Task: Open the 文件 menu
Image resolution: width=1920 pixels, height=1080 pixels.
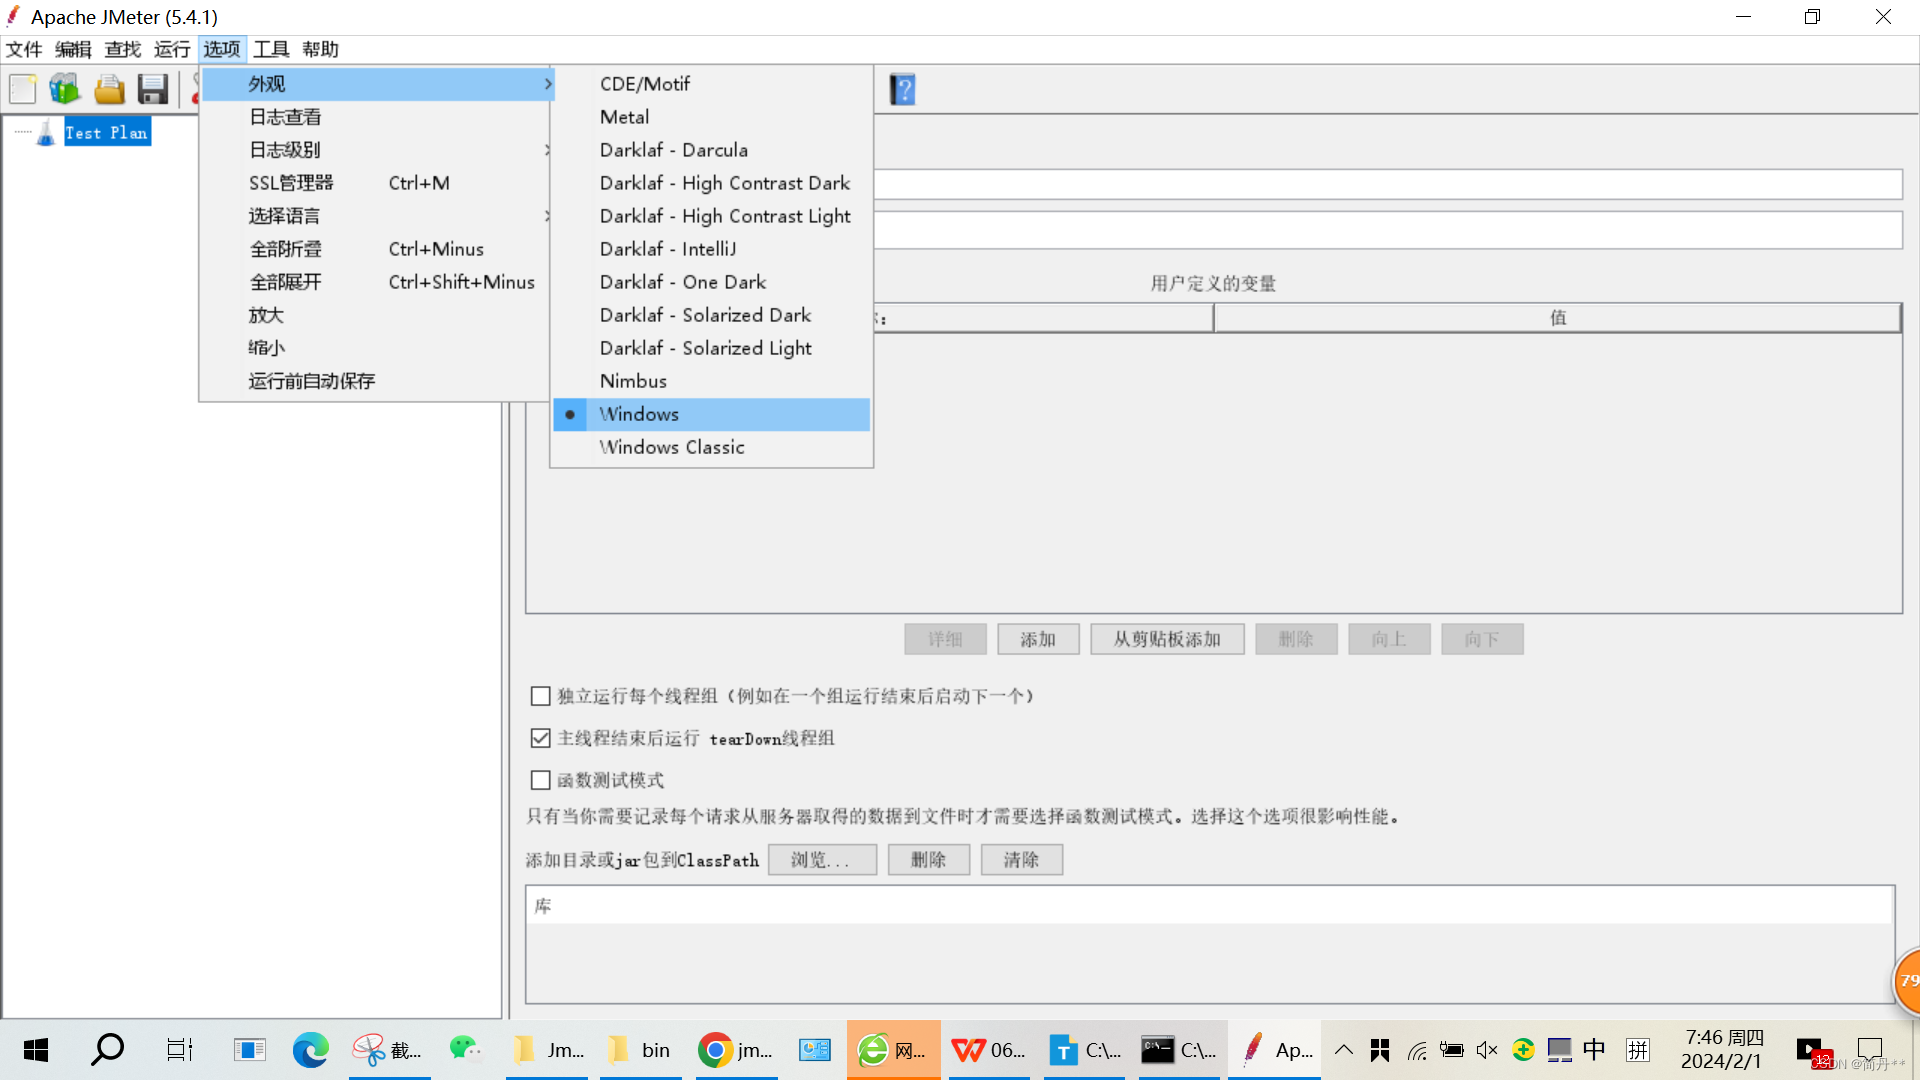Action: 24,49
